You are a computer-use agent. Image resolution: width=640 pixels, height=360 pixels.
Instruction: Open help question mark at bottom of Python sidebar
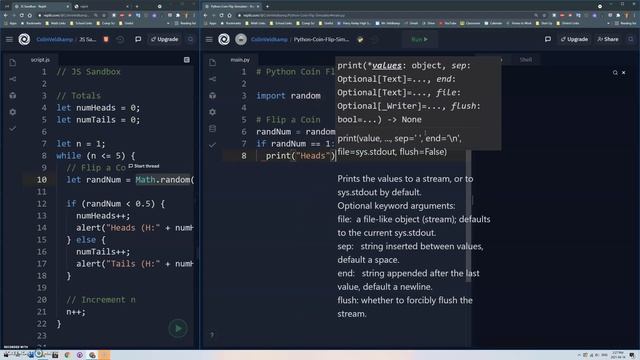tap(212, 335)
